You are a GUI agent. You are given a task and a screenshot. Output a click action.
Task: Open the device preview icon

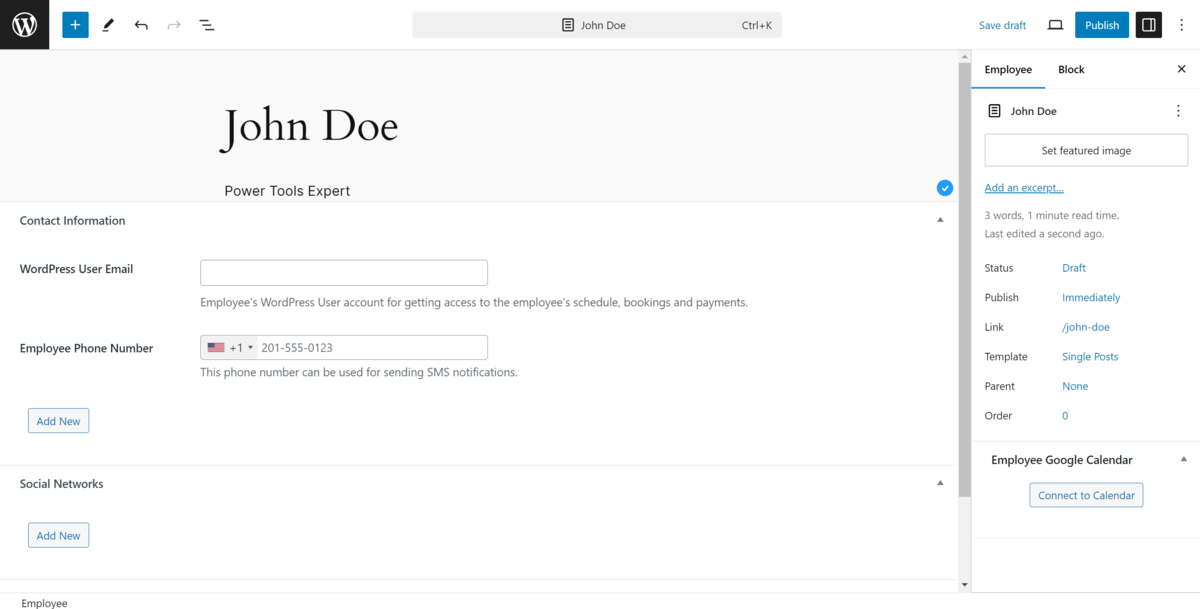1055,25
